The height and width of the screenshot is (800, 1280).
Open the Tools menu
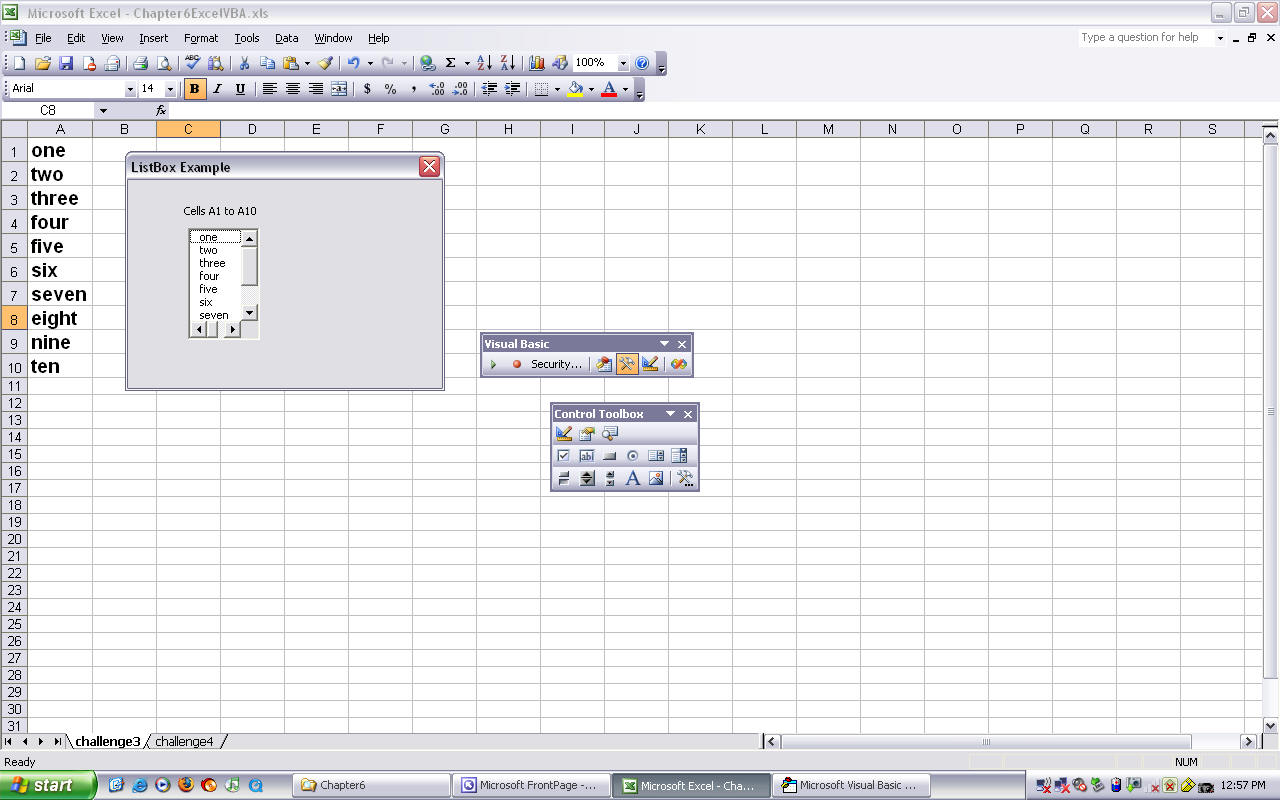pos(247,38)
